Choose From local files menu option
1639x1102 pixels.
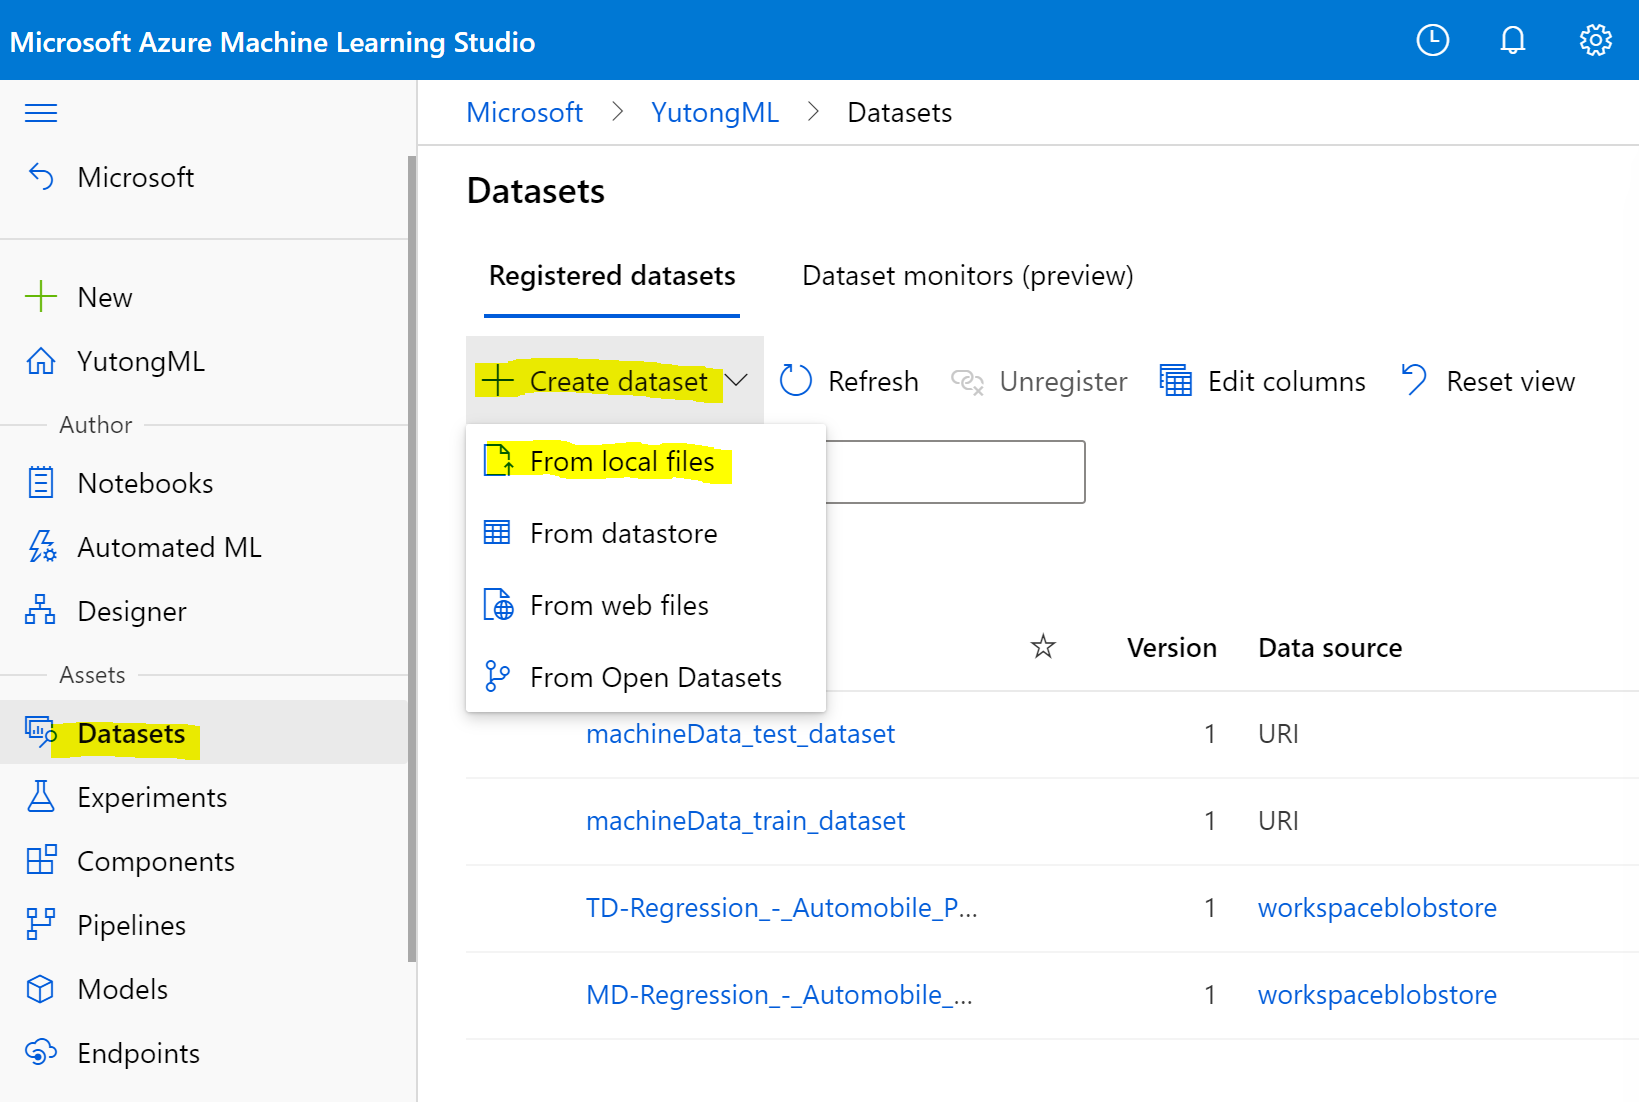coord(646,461)
